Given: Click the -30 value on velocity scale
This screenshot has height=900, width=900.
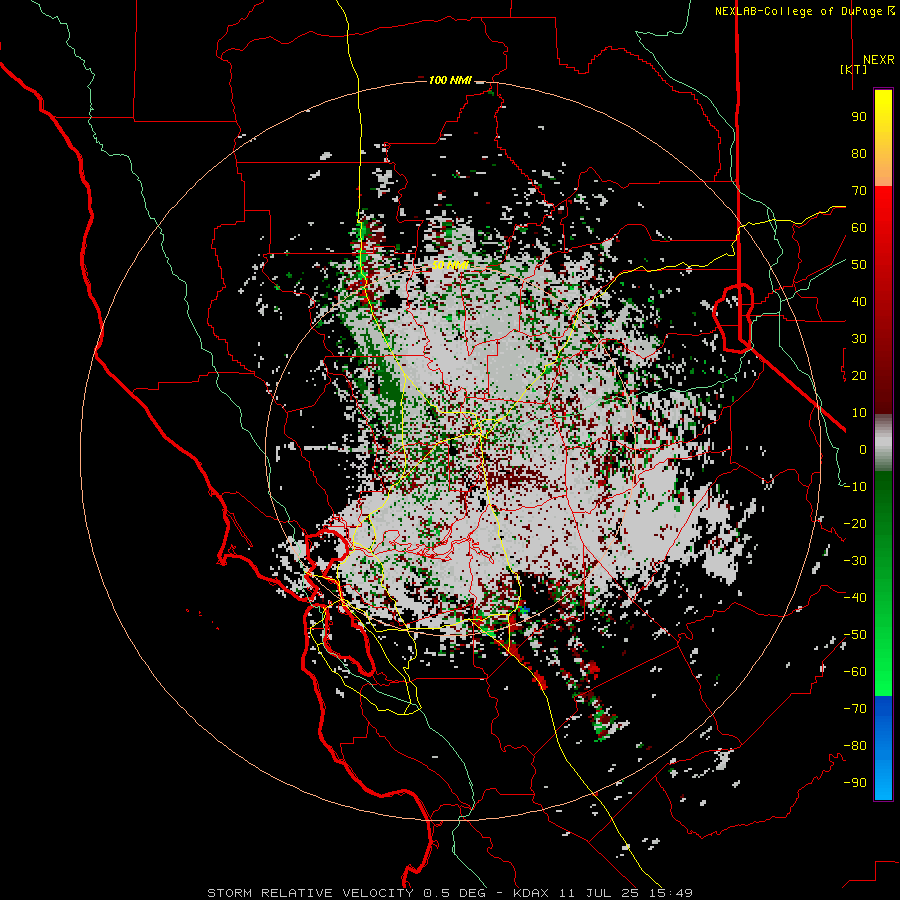Looking at the screenshot, I should 855,561.
